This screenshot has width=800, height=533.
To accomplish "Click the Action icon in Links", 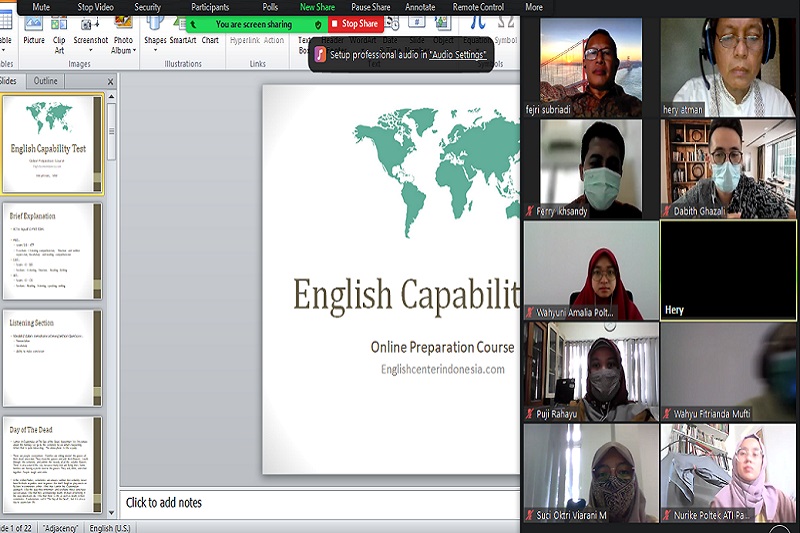I will pos(274,40).
